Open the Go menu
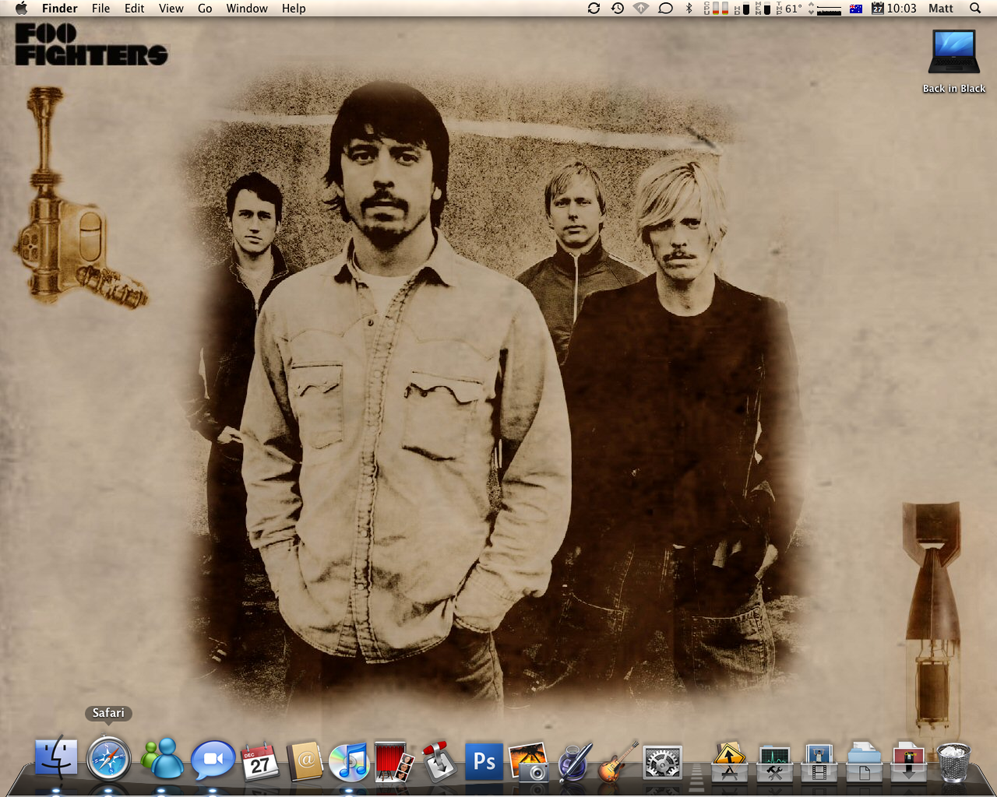Screen dimensions: 997x797 pos(205,8)
